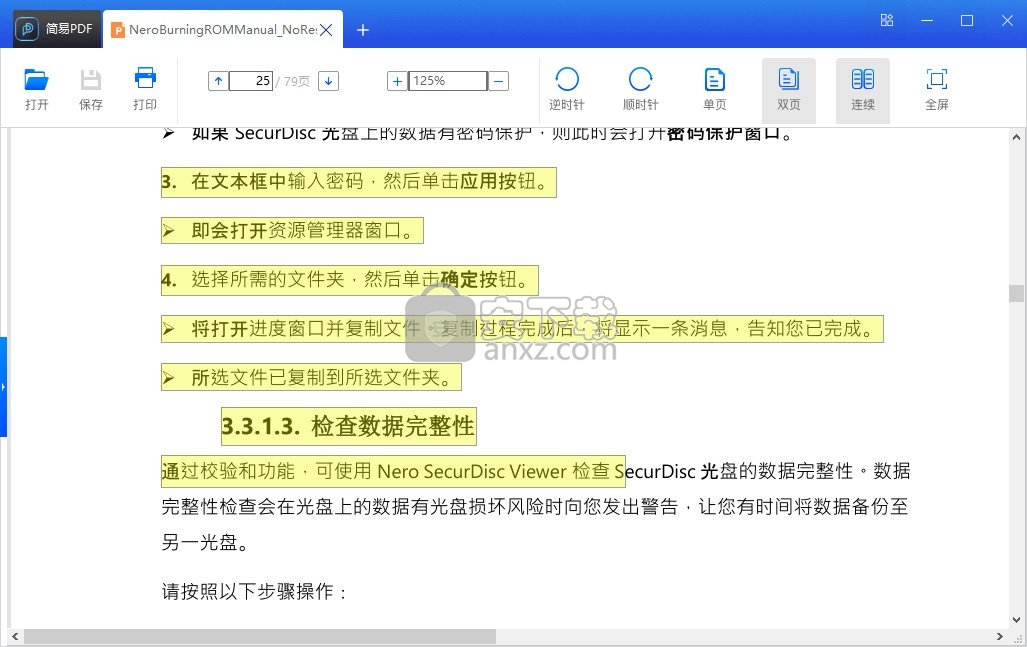Minimize the 简易PDF window

(x=927, y=21)
